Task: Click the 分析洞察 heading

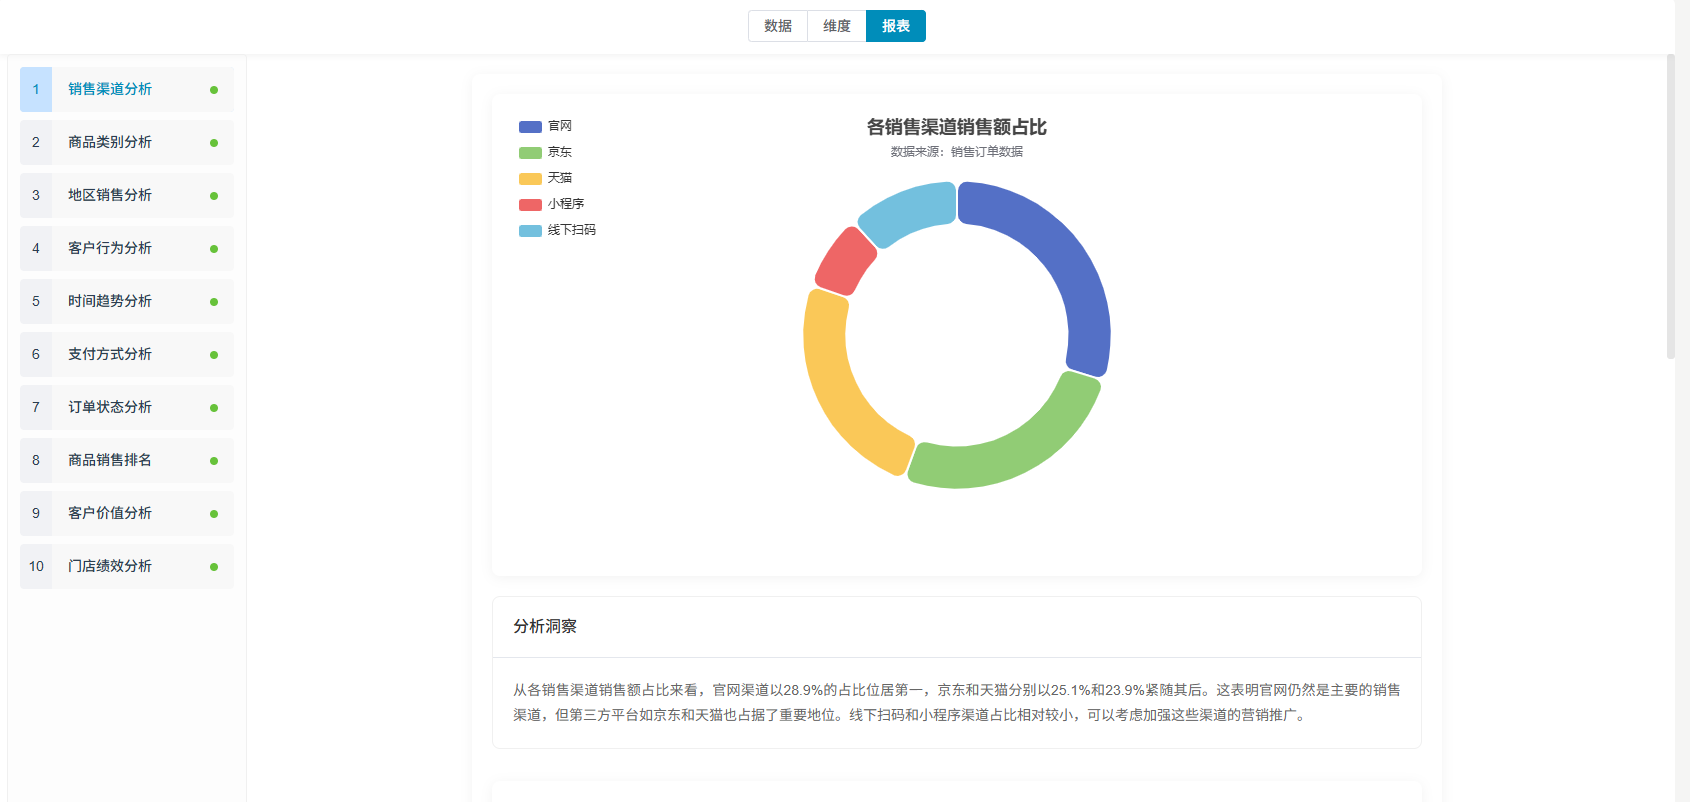Action: click(x=545, y=626)
